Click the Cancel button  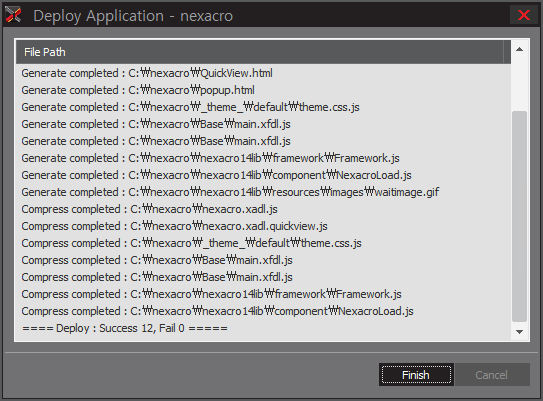click(x=492, y=375)
